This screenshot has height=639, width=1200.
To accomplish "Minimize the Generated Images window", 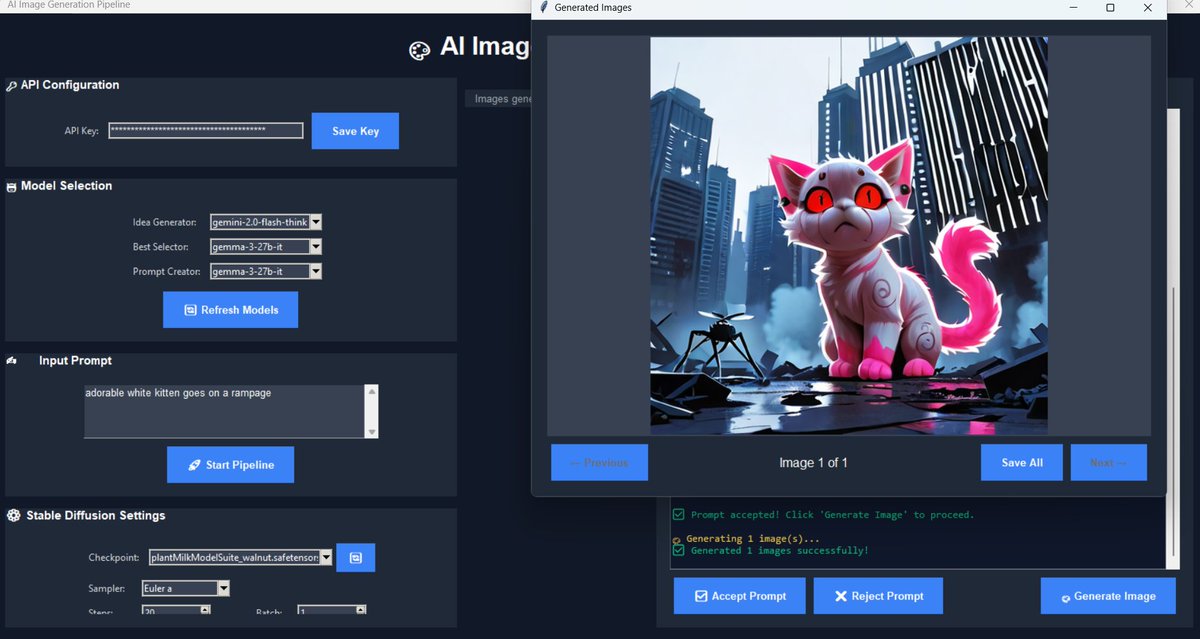I will 1073,8.
